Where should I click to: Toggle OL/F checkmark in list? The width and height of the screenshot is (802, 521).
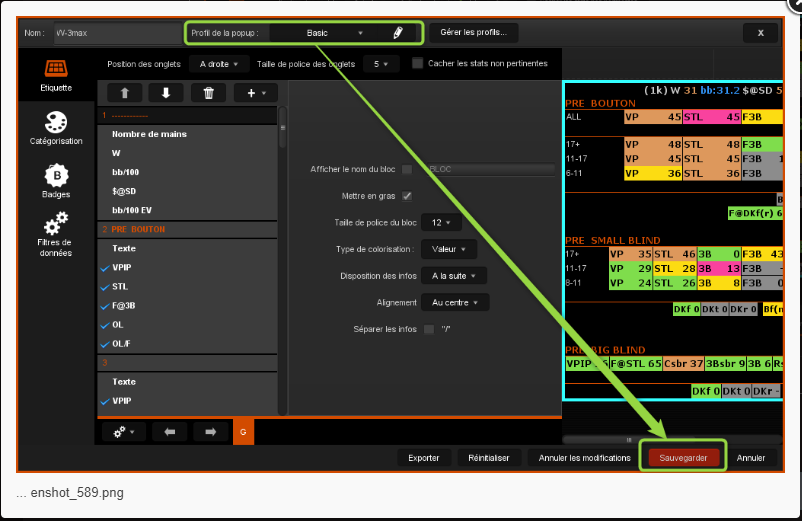105,344
